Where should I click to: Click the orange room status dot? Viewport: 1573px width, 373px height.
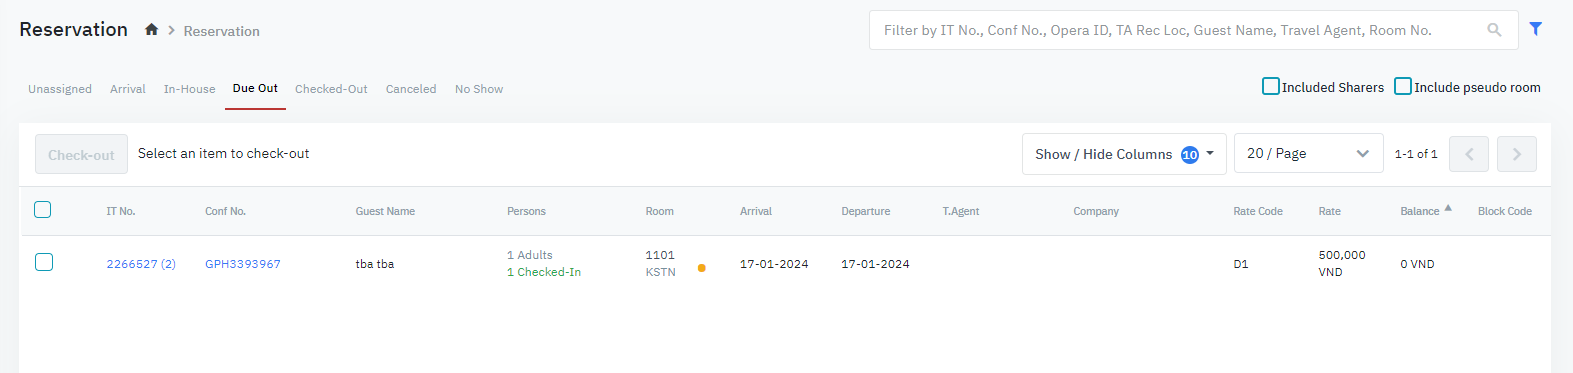(x=702, y=268)
